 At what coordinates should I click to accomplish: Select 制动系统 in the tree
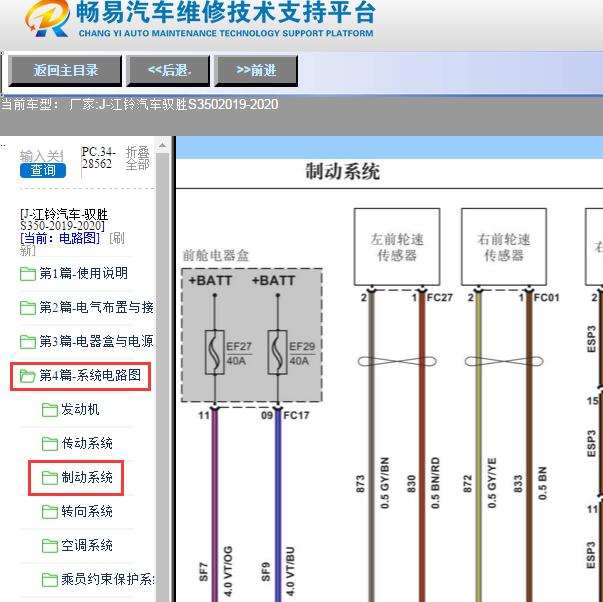click(x=87, y=477)
